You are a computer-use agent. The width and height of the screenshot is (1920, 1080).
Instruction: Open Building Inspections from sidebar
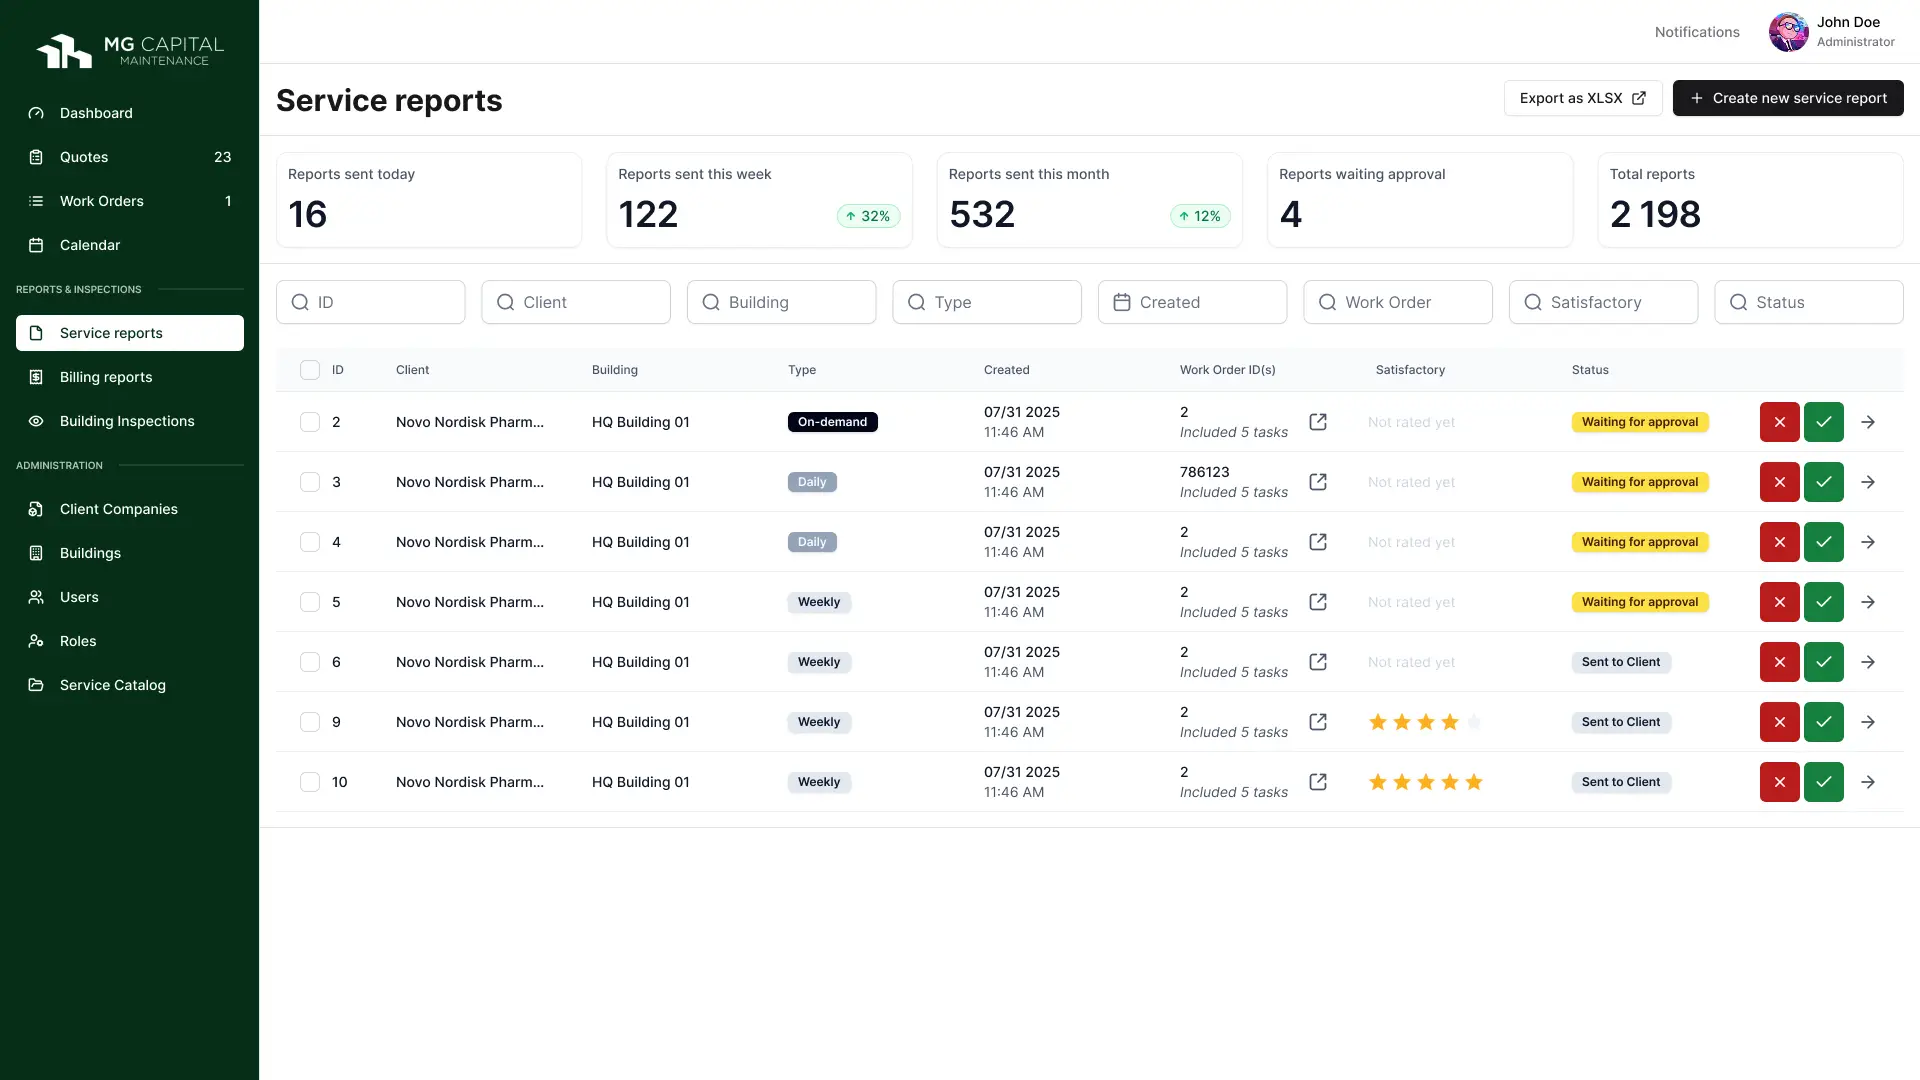coord(127,421)
